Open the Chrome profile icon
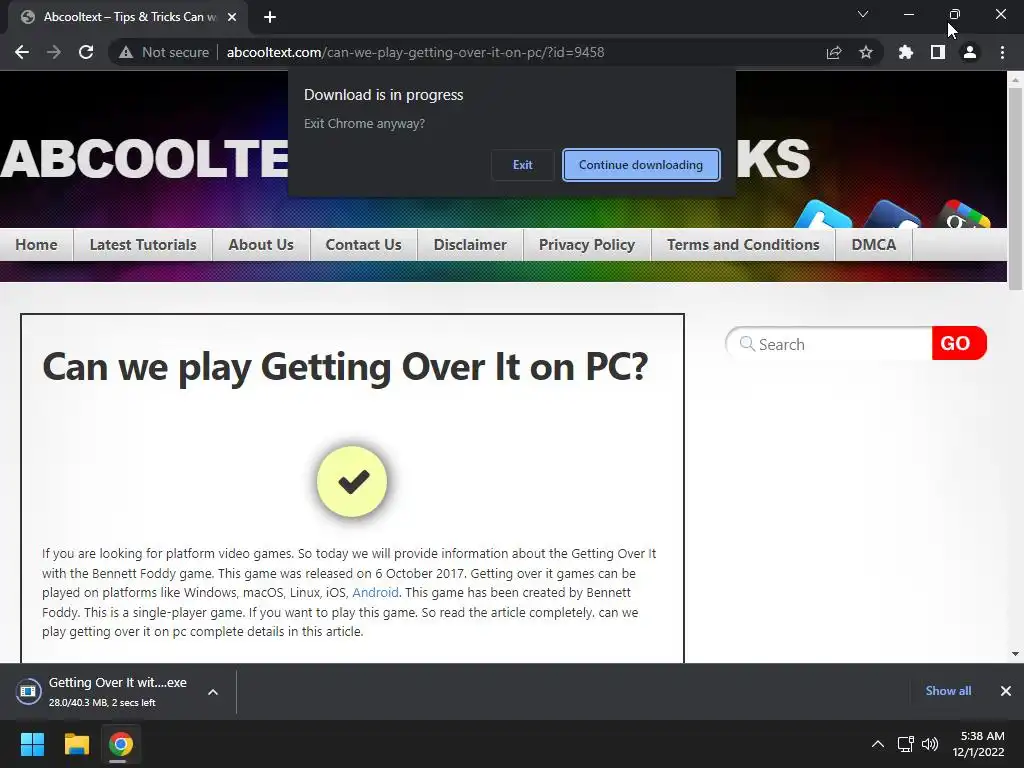Viewport: 1024px width, 768px height. tap(970, 52)
